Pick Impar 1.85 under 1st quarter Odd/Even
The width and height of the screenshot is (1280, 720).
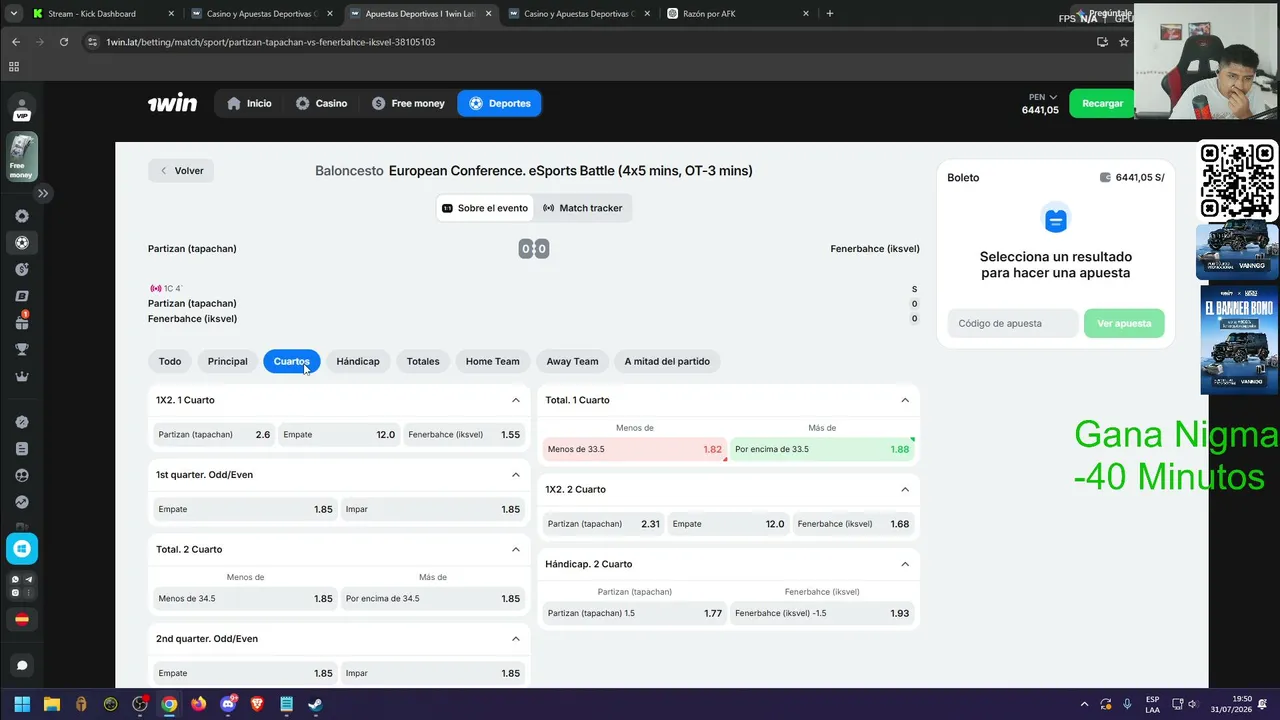[433, 509]
